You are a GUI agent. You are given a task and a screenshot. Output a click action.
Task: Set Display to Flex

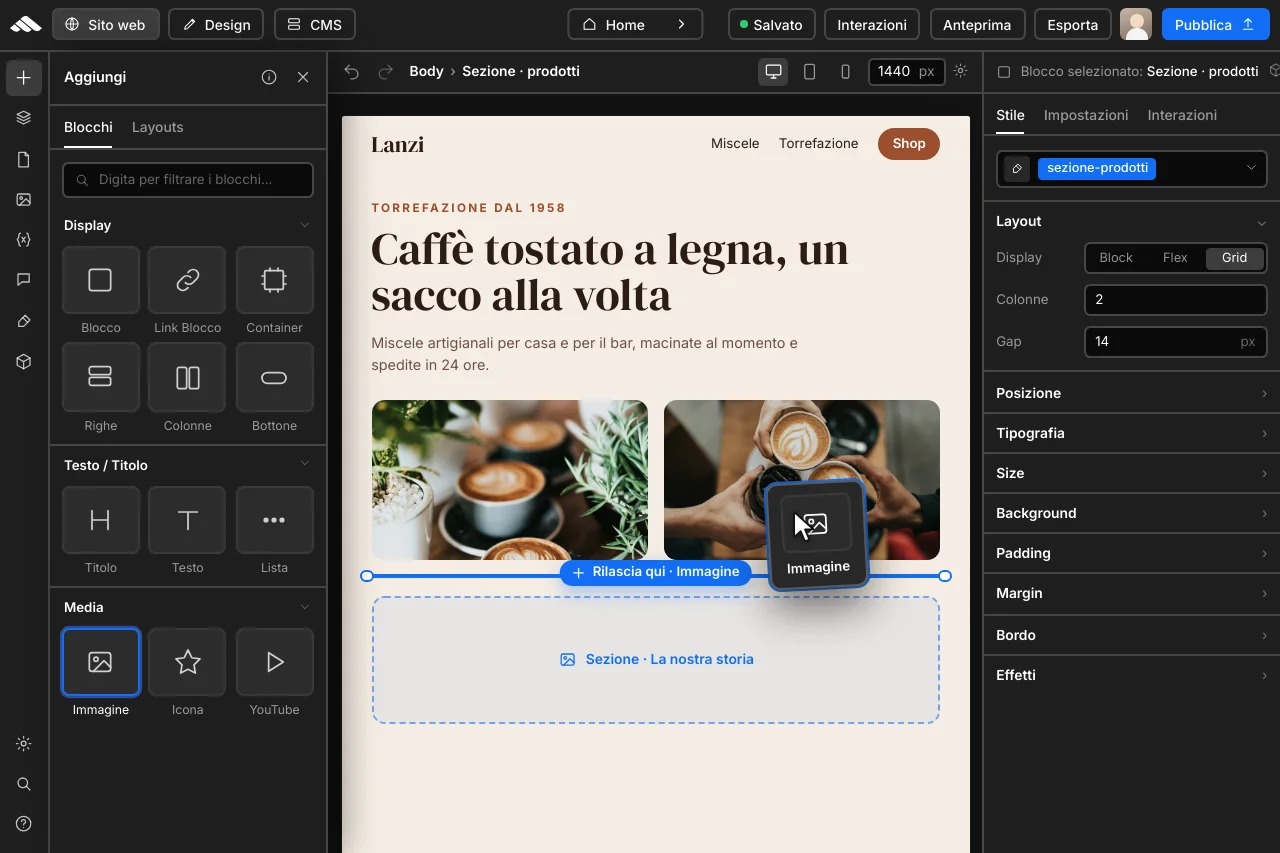tap(1175, 258)
